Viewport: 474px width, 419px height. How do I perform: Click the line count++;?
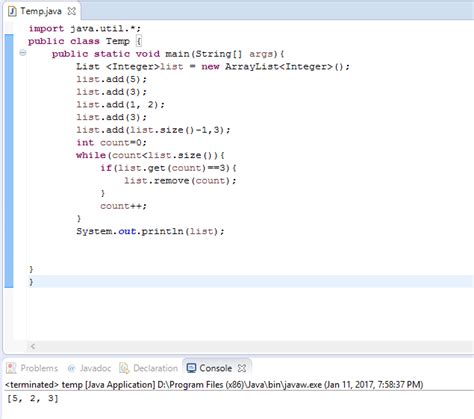point(123,206)
